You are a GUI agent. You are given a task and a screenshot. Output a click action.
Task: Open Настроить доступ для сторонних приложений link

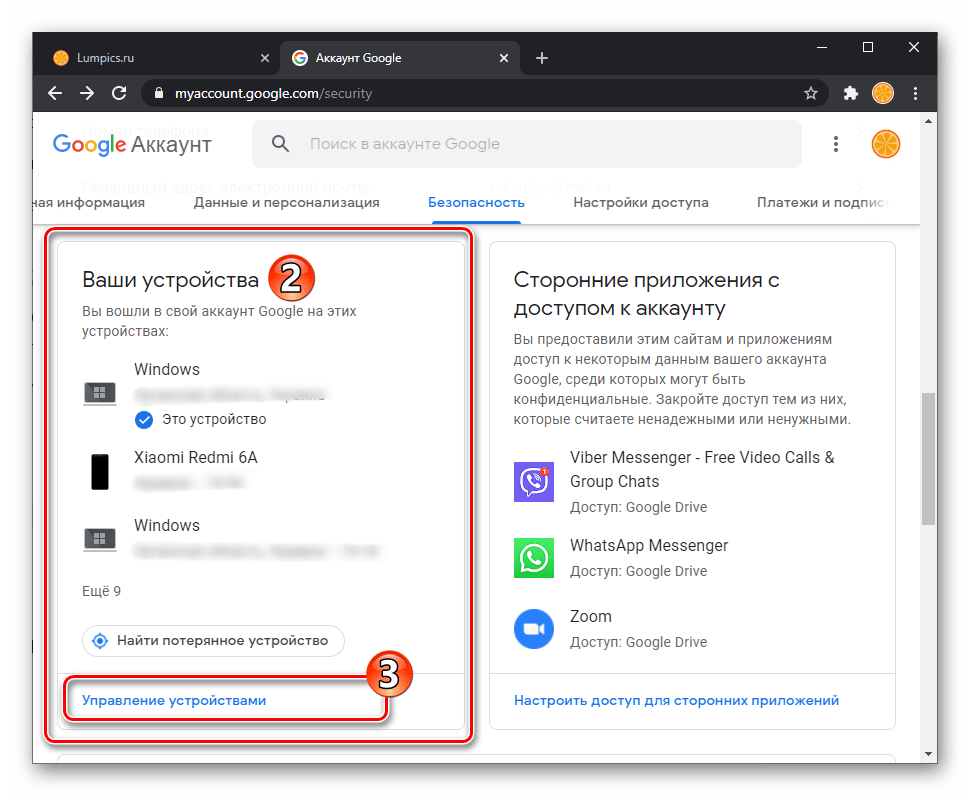(676, 701)
